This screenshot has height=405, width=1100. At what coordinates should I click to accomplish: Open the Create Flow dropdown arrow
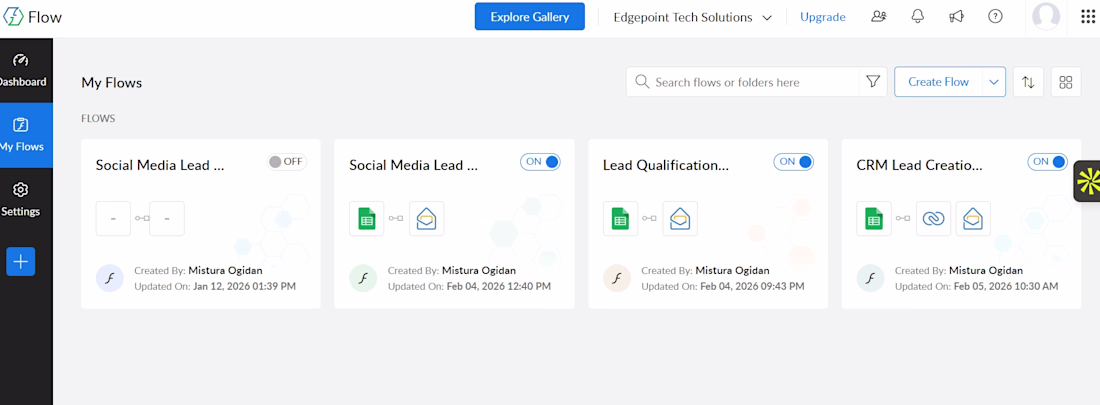tap(994, 82)
